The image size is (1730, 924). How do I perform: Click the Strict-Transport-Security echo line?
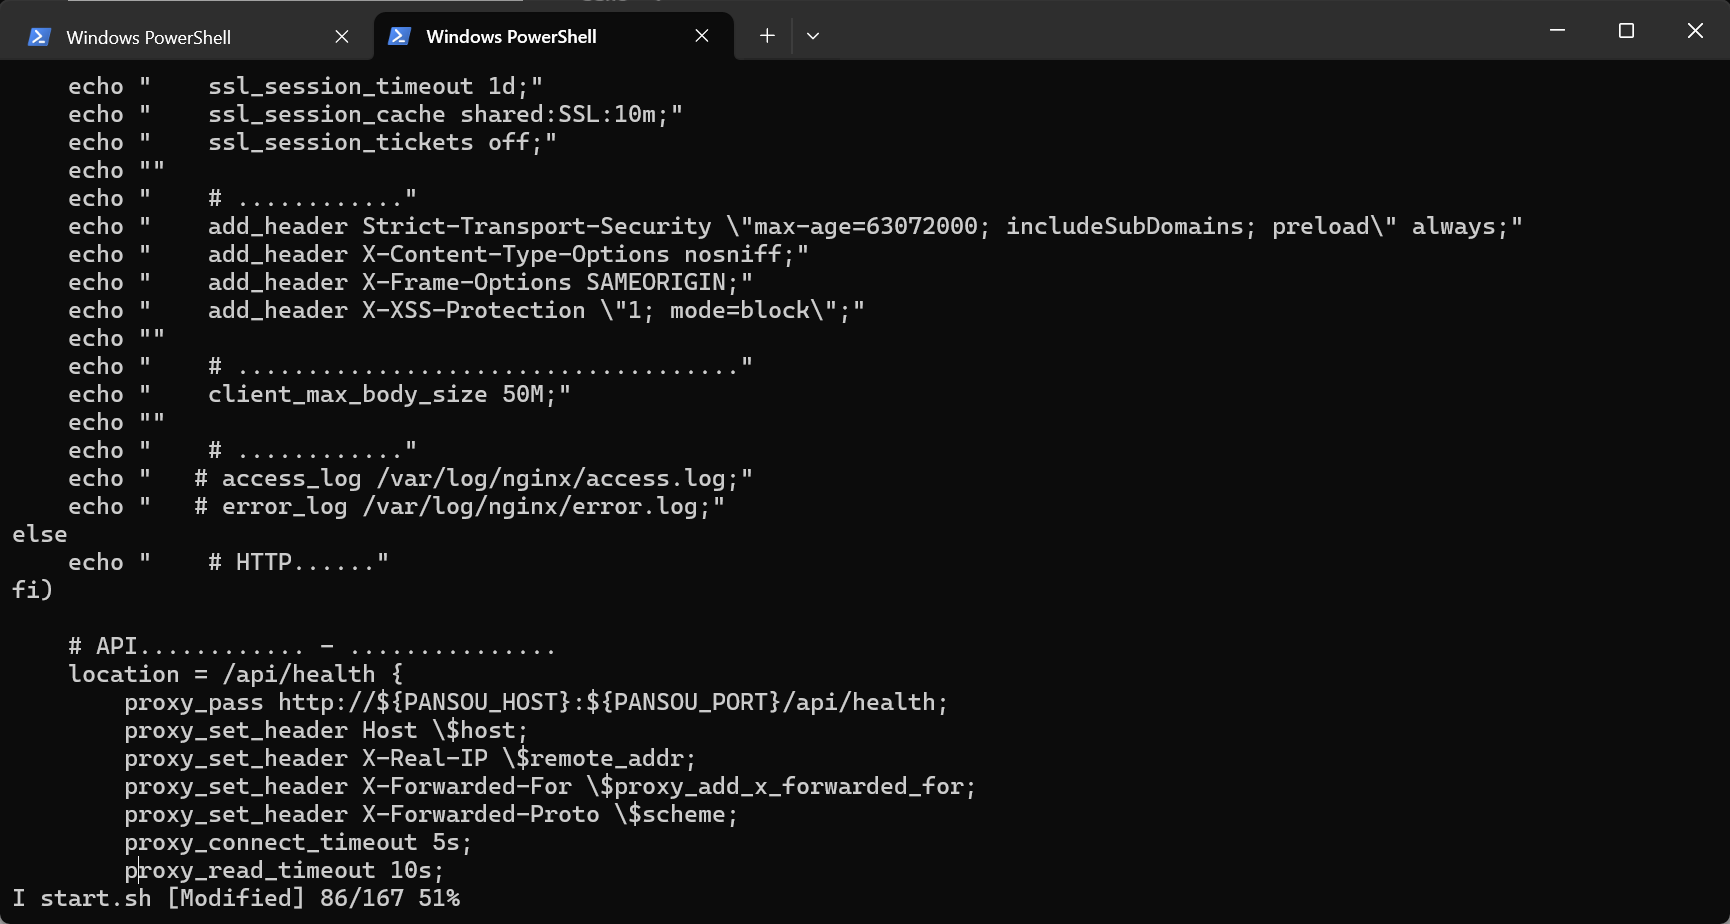tap(600, 225)
